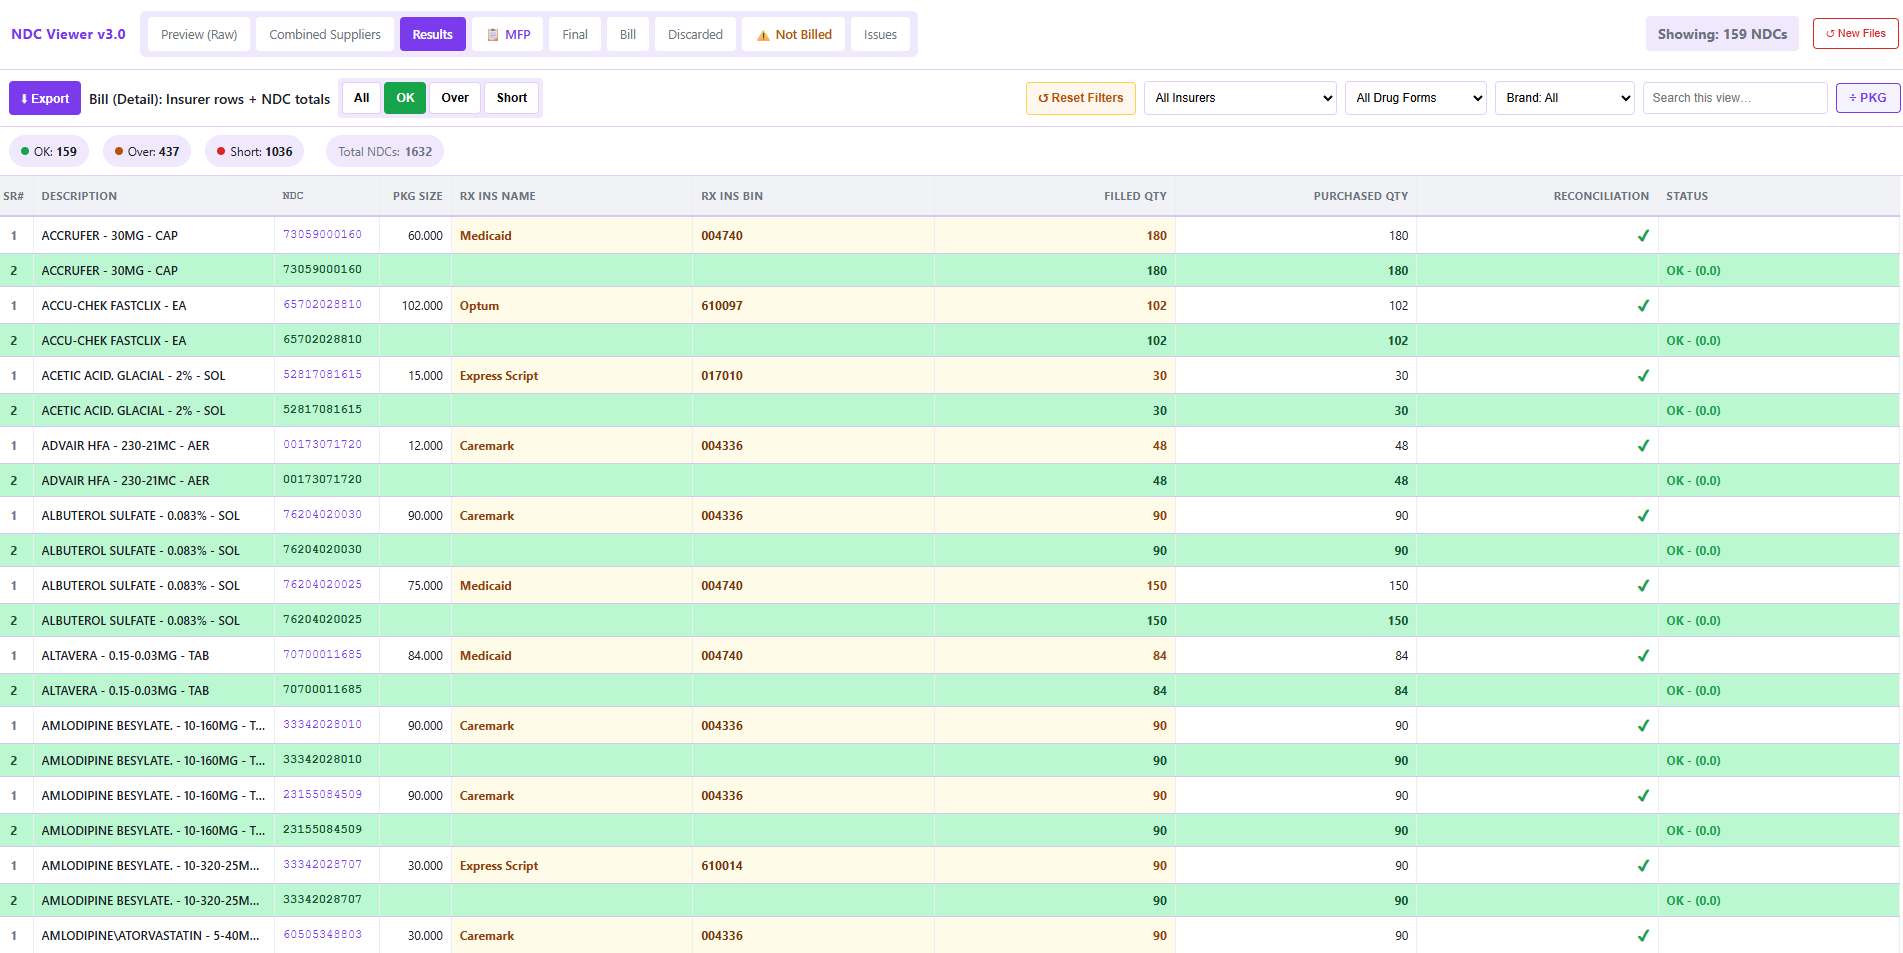Screen dimensions: 1903x953
Task: Toggle the OK status filter
Action: click(x=405, y=98)
